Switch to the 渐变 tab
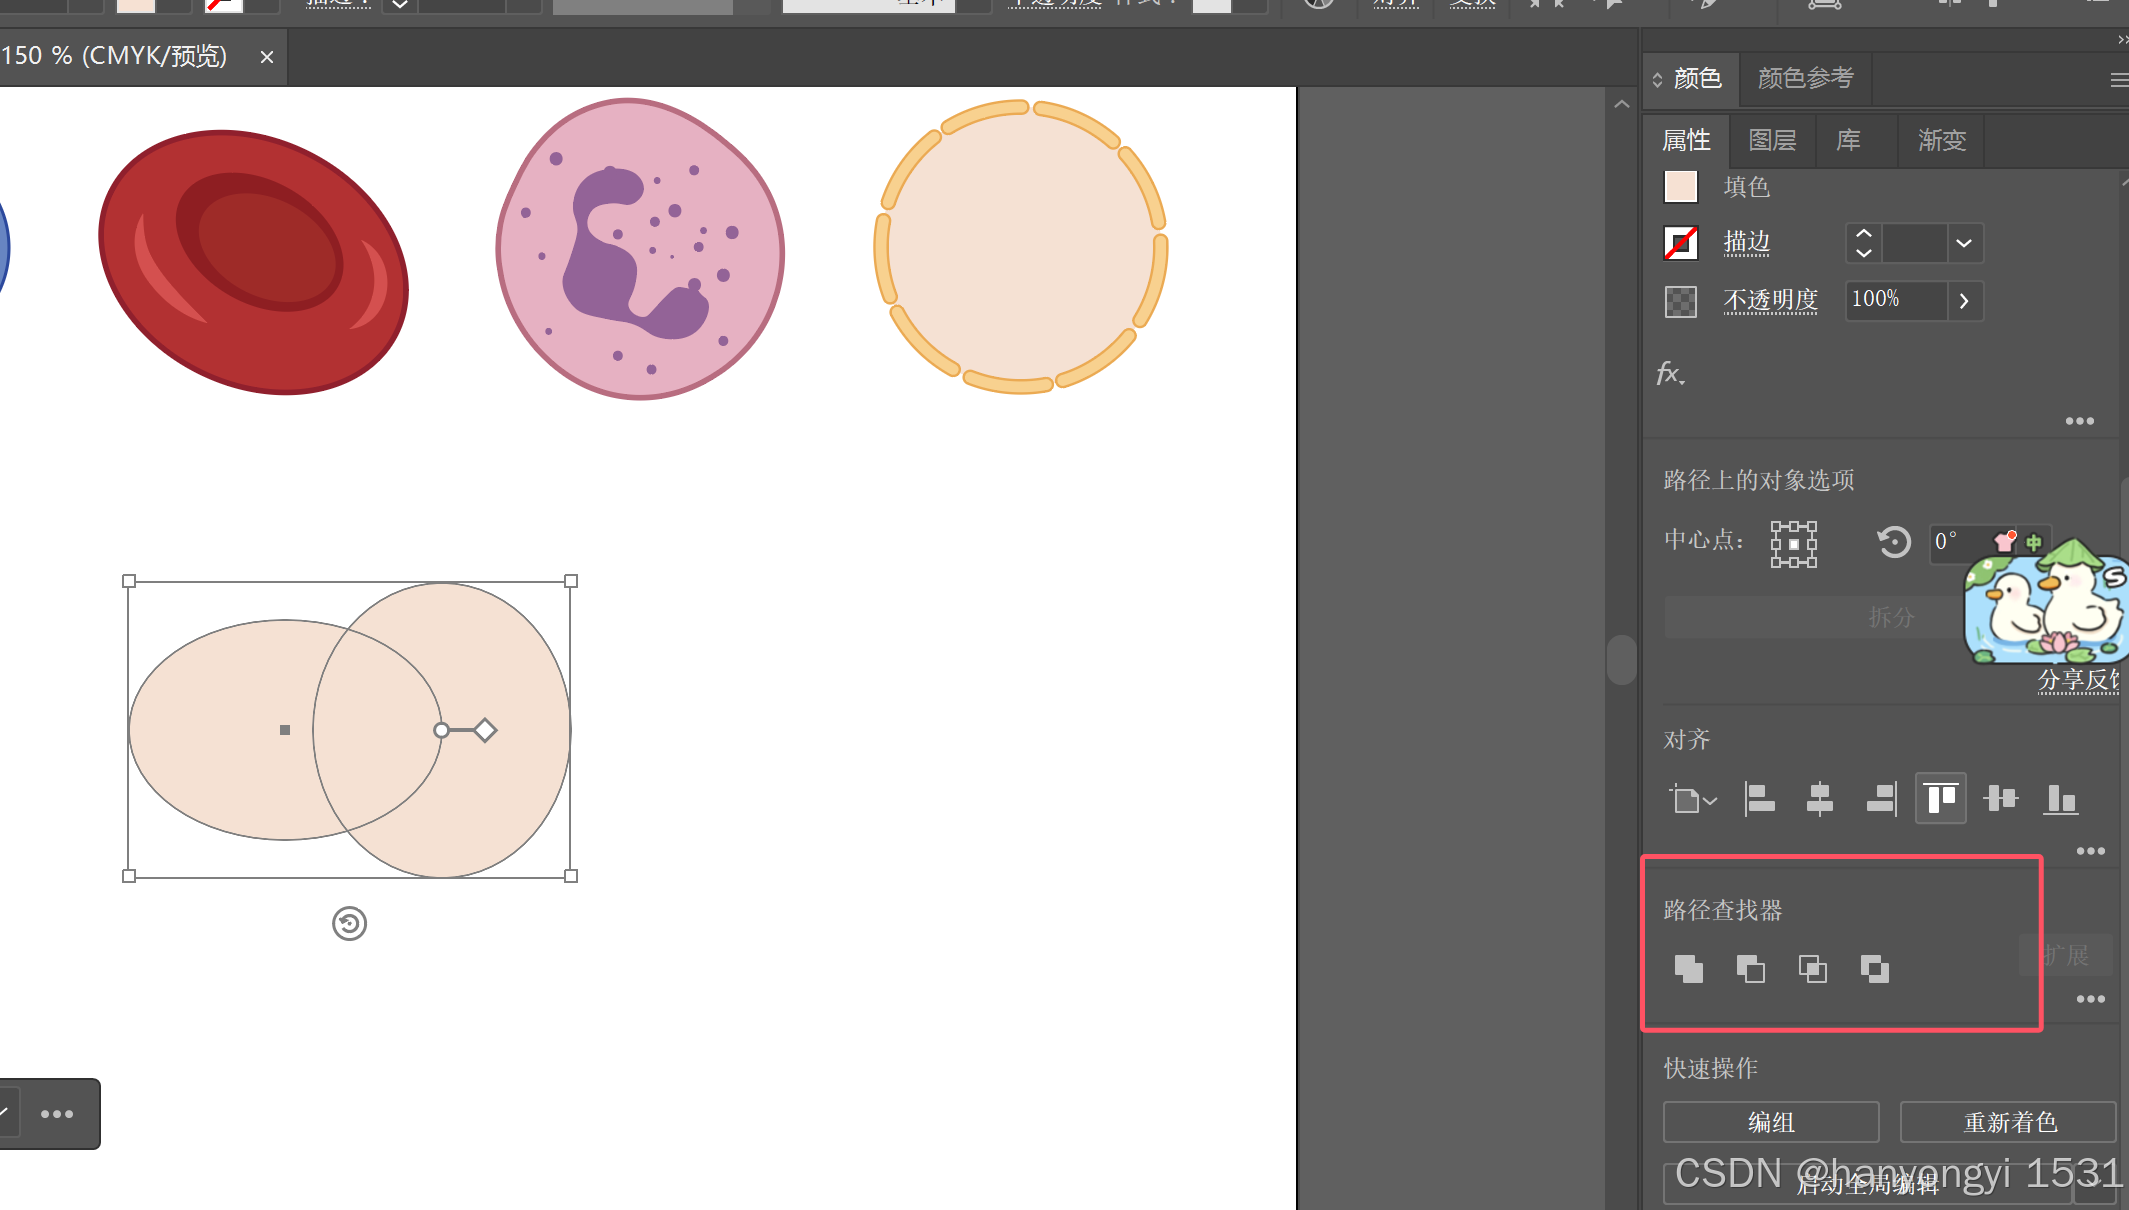This screenshot has height=1210, width=2129. (1942, 140)
